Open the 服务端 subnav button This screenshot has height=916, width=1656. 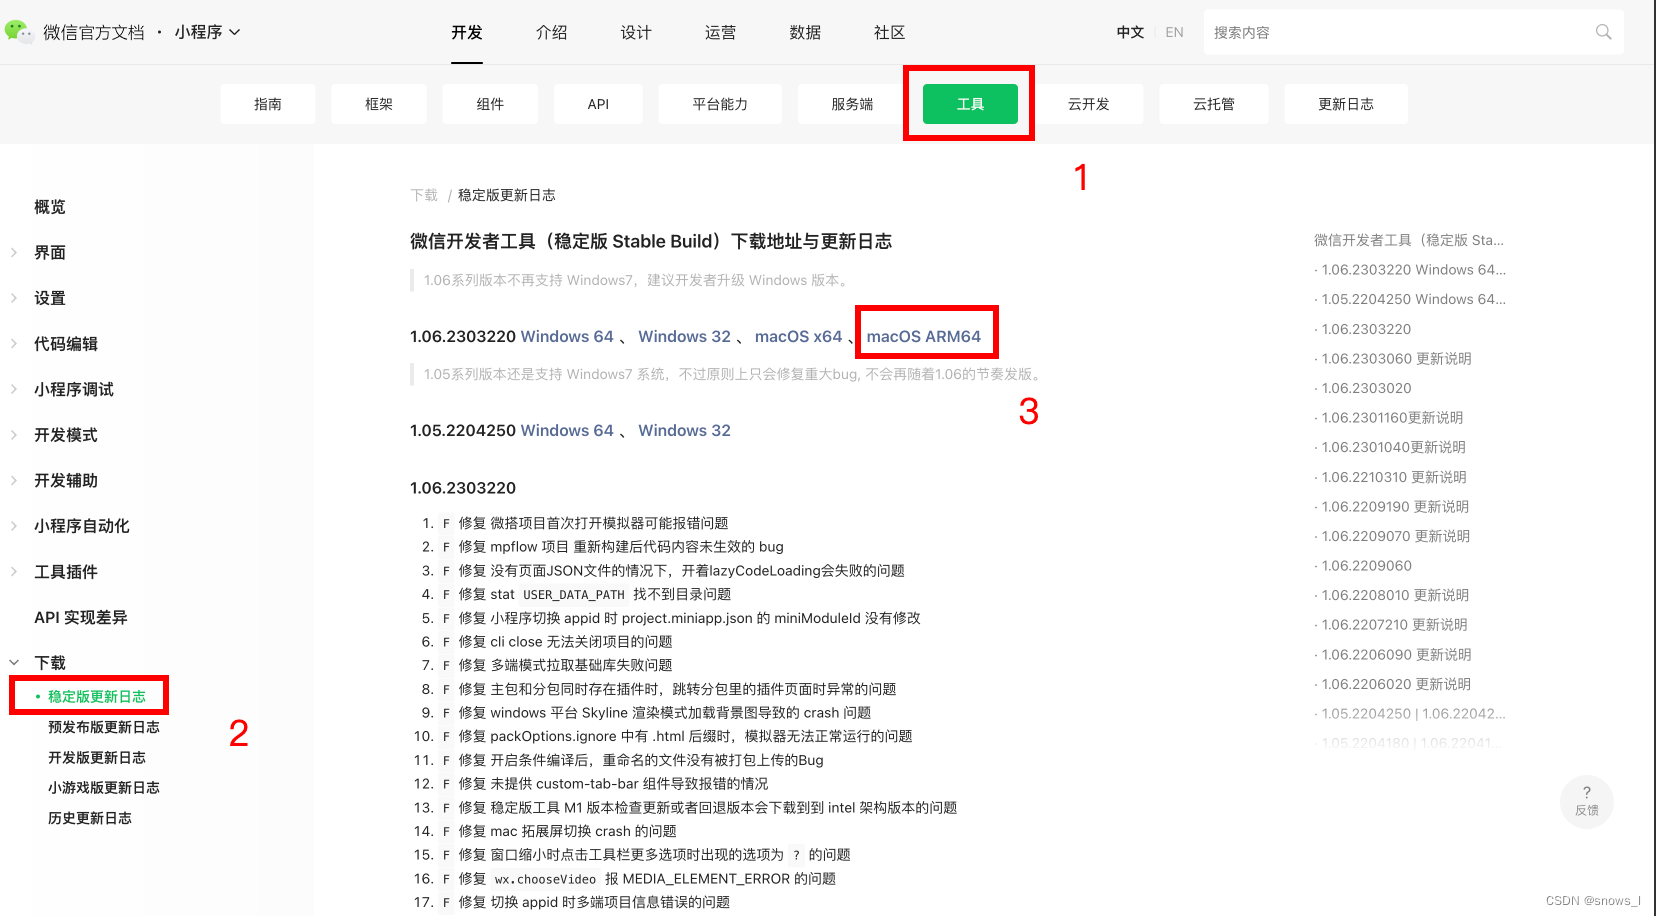tap(852, 104)
